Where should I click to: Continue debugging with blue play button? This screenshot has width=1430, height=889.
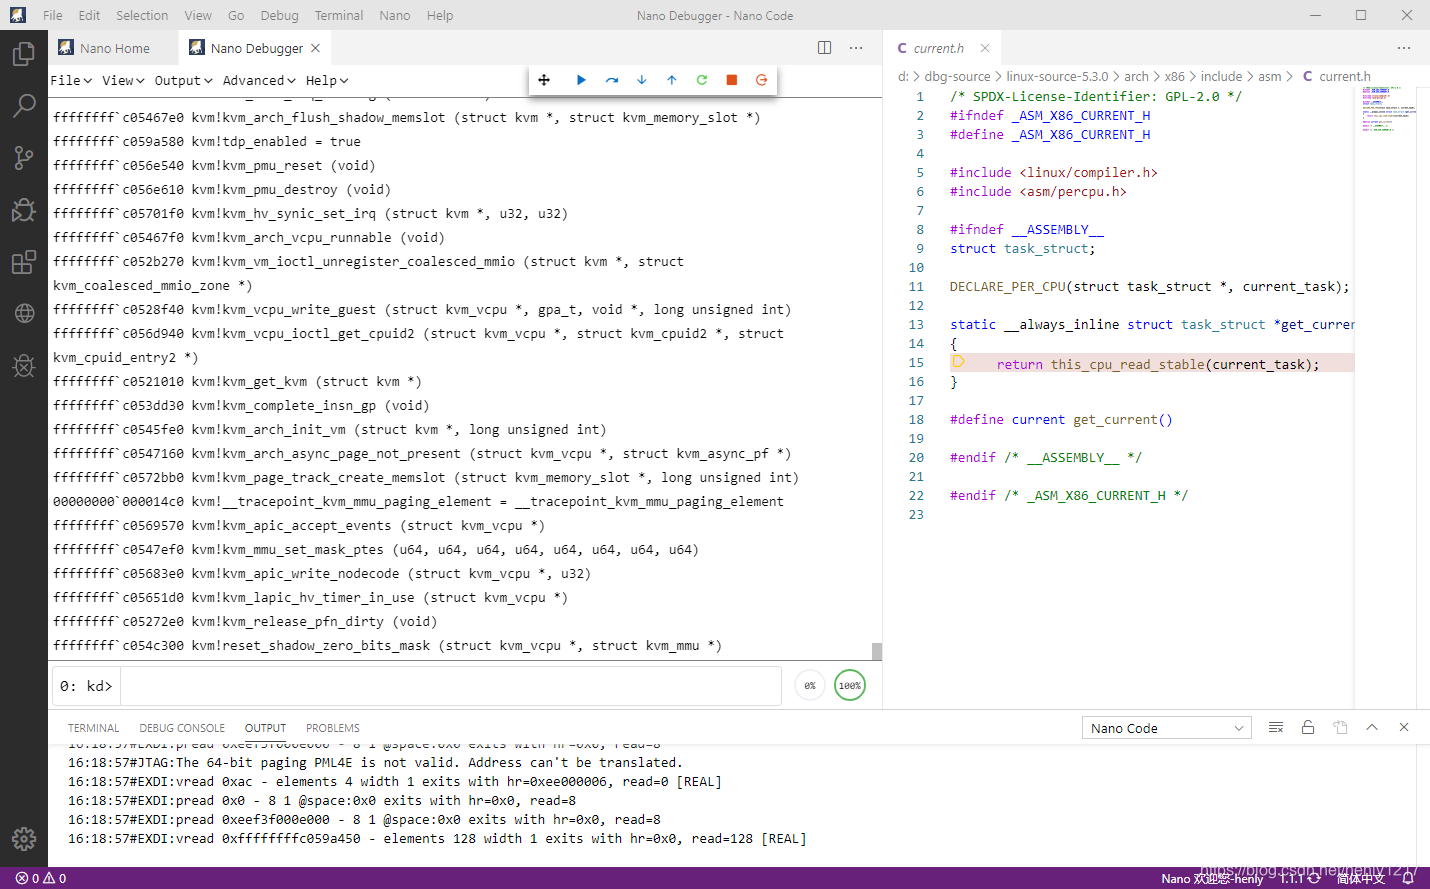click(x=581, y=80)
